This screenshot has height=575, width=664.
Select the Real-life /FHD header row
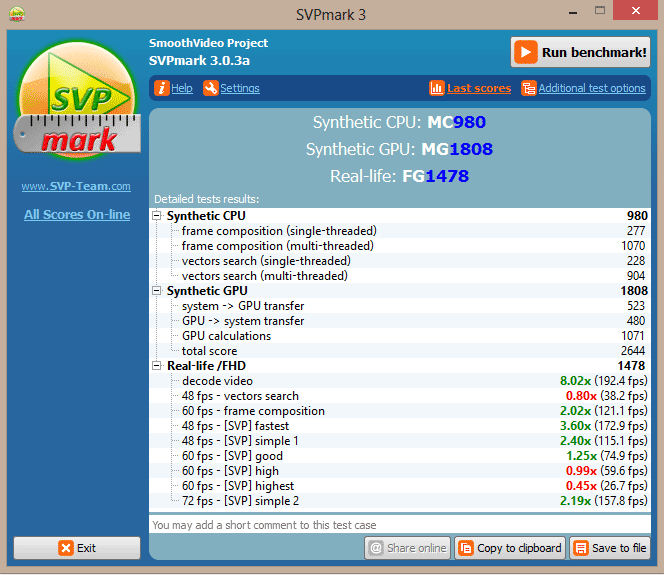[x=400, y=365]
